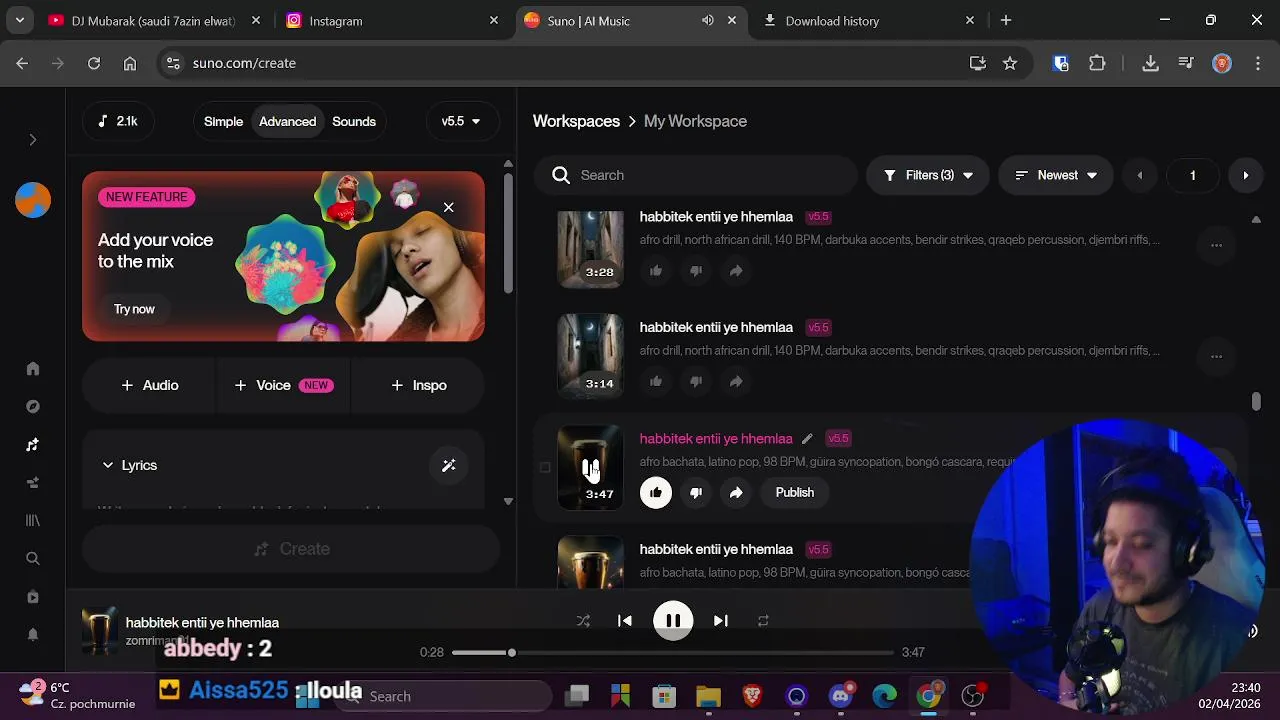Reload the suno.com page
The image size is (1280, 720).
94,63
